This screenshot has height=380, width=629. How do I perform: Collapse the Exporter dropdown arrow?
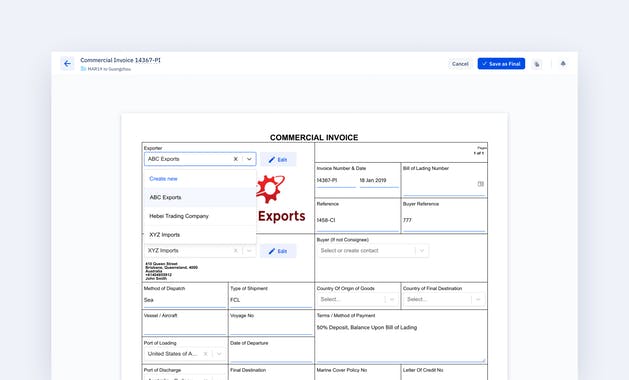[249, 159]
